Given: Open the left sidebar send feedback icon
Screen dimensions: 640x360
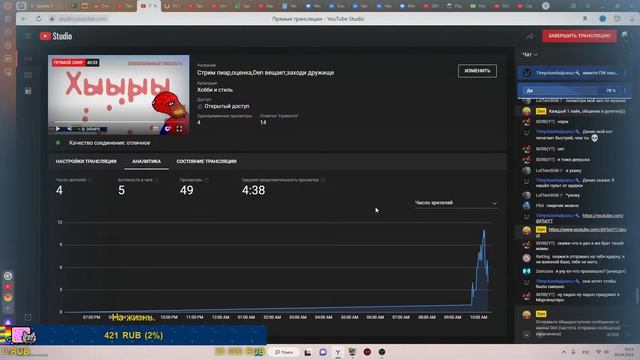Looking at the screenshot, I should pyautogui.click(x=28, y=317).
